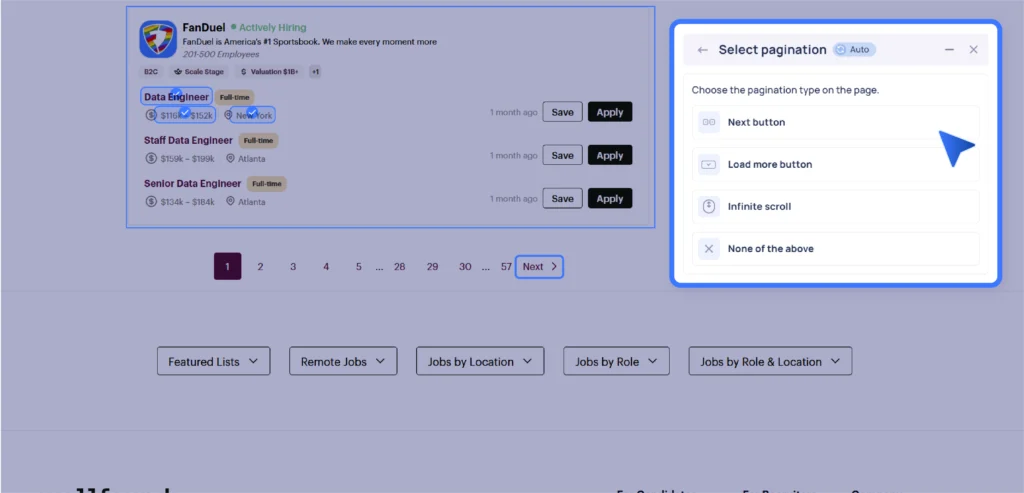
Task: Save the Senior Data Engineer job
Action: [x=562, y=199]
